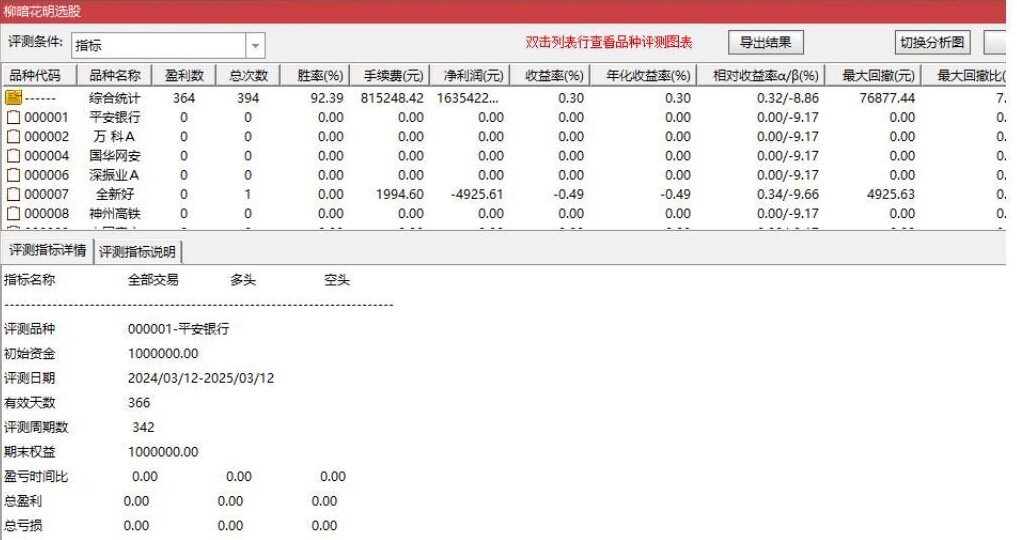Click the document icon beside 000004
Screen dimensions: 1017x540
coord(13,156)
